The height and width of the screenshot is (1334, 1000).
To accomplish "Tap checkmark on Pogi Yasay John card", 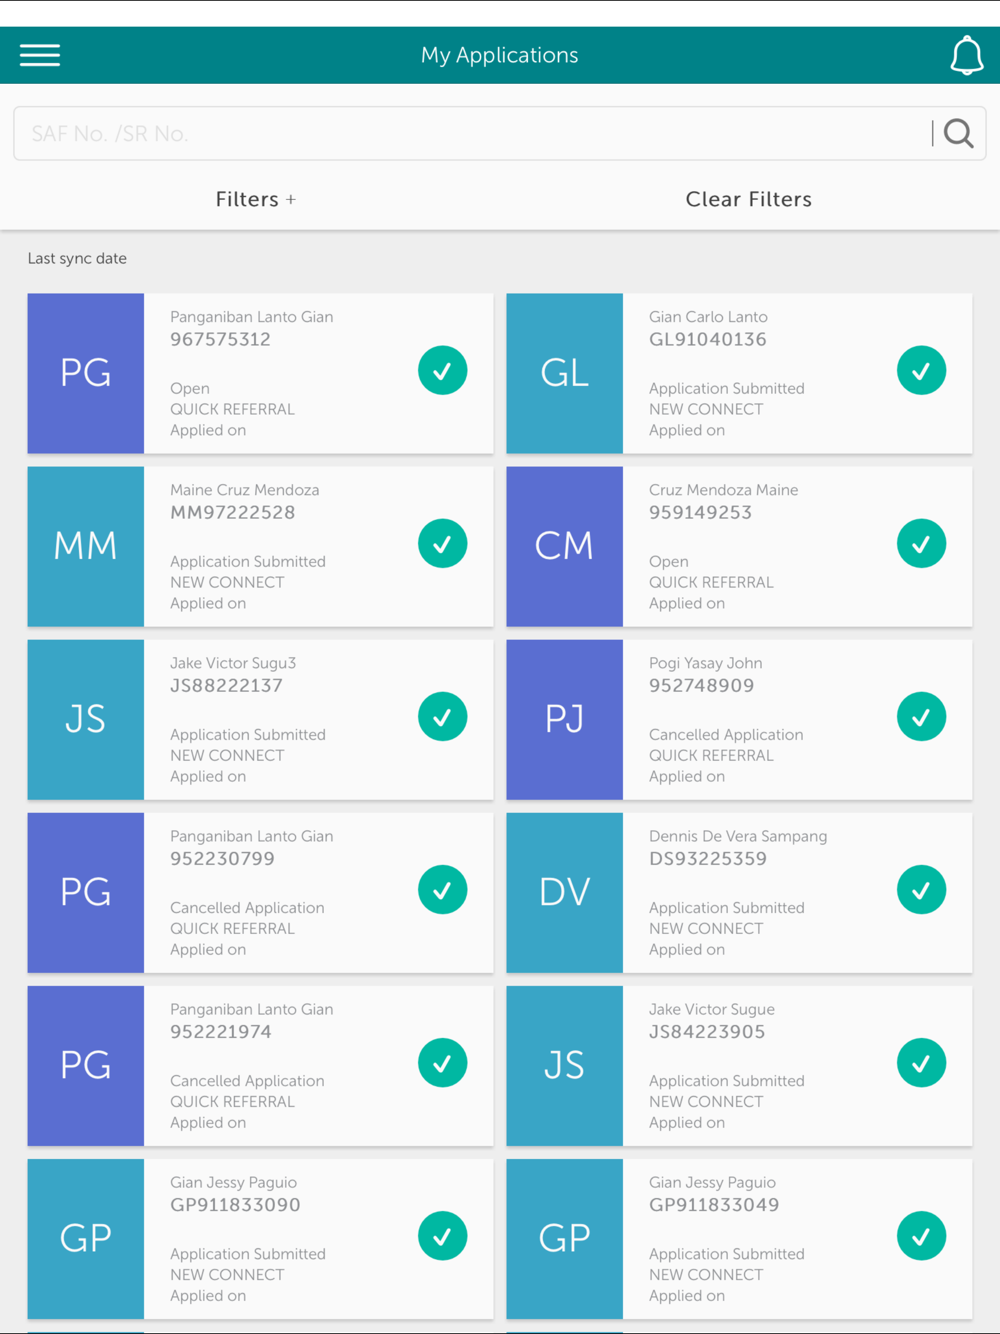I will point(921,716).
